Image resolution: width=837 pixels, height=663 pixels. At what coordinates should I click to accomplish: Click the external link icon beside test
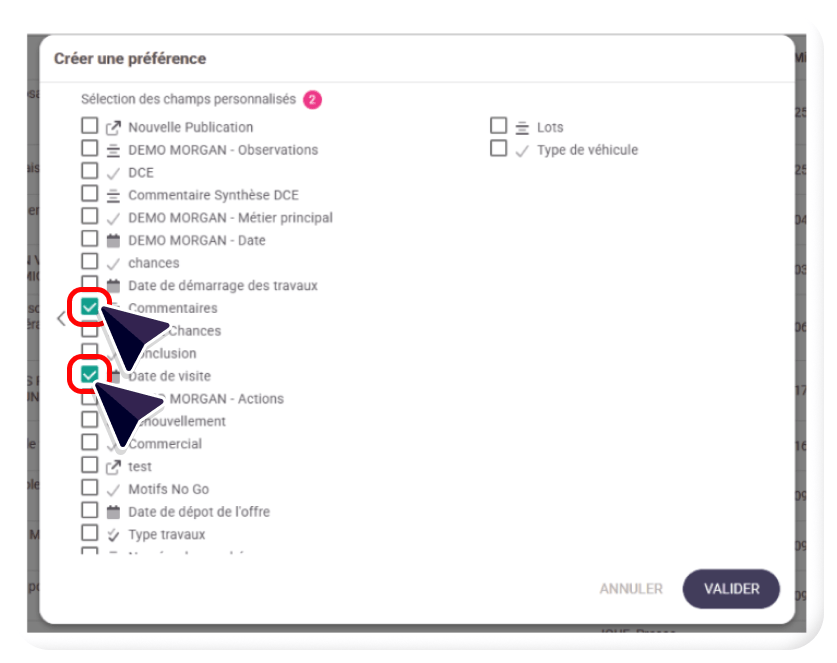[113, 466]
